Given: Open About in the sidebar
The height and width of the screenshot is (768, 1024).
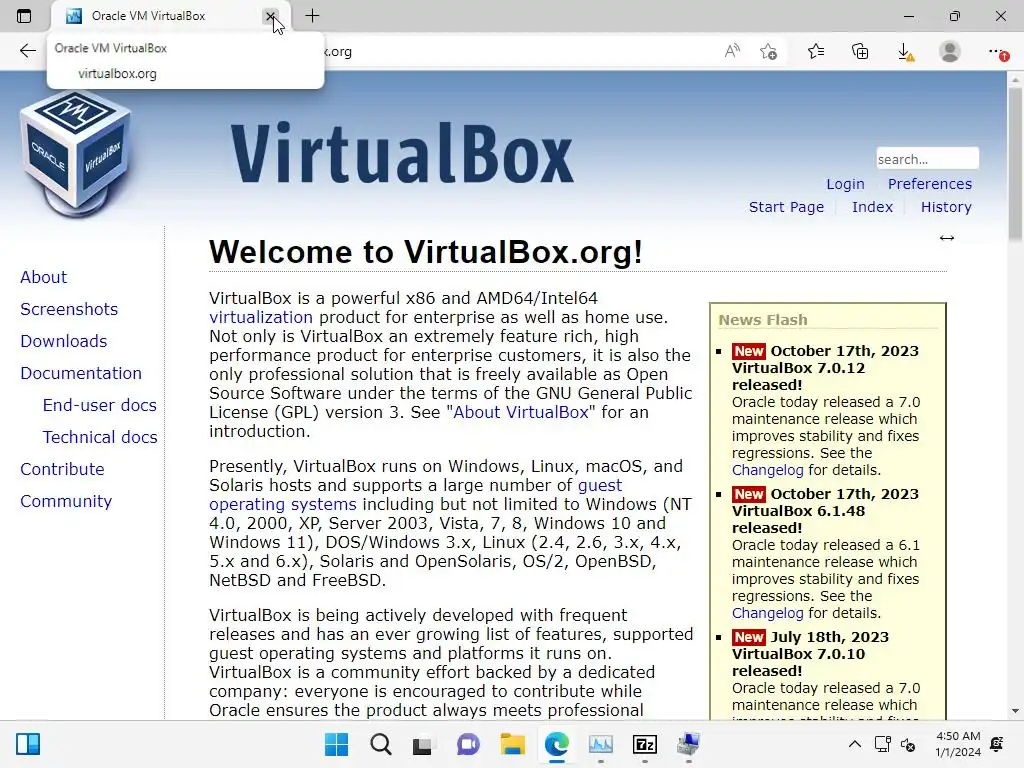Looking at the screenshot, I should pos(43,277).
